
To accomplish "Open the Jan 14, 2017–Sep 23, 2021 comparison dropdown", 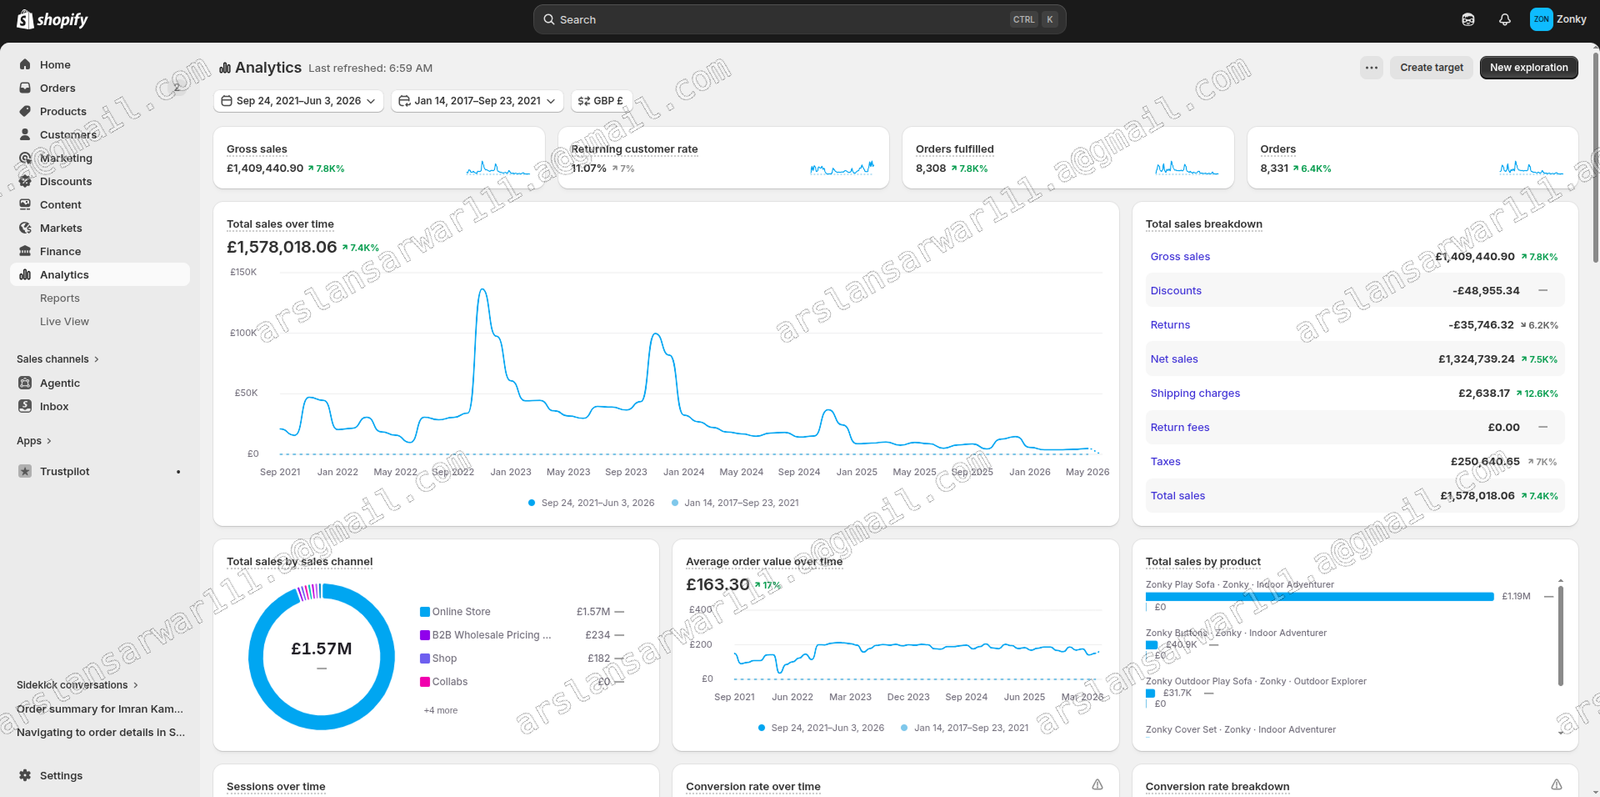I will pyautogui.click(x=476, y=101).
